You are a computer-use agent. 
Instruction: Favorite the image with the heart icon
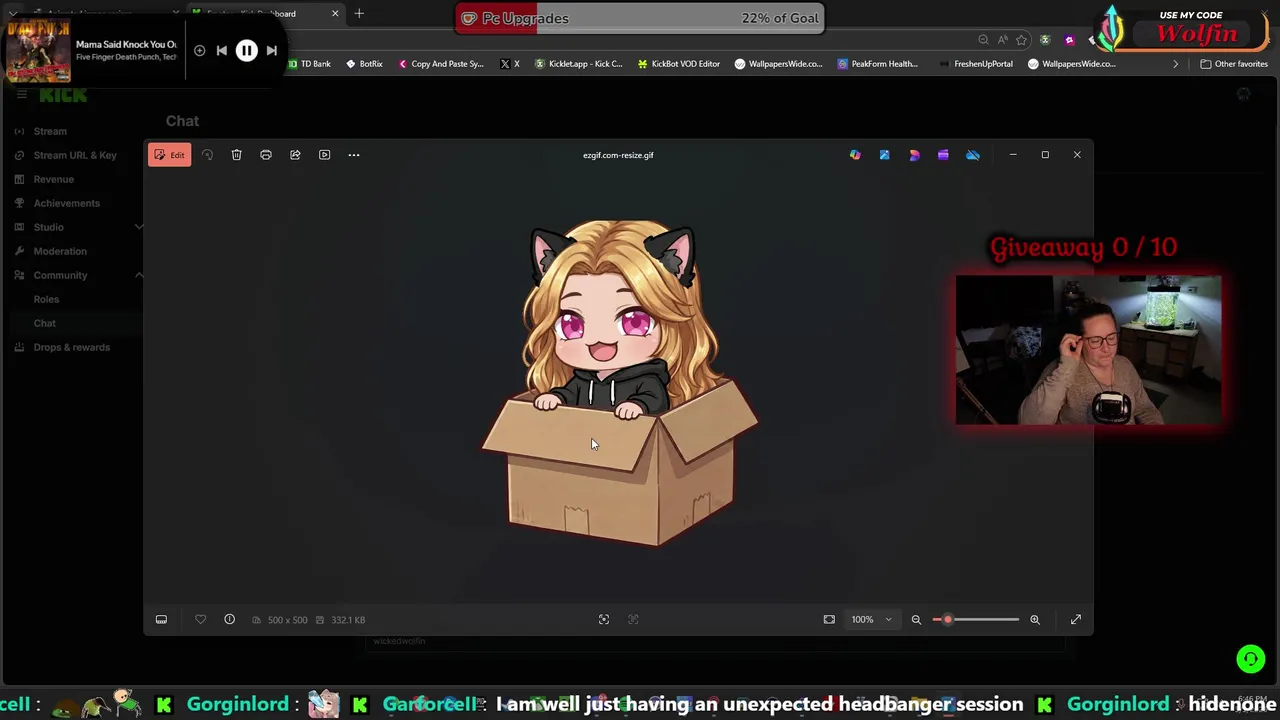tap(200, 620)
